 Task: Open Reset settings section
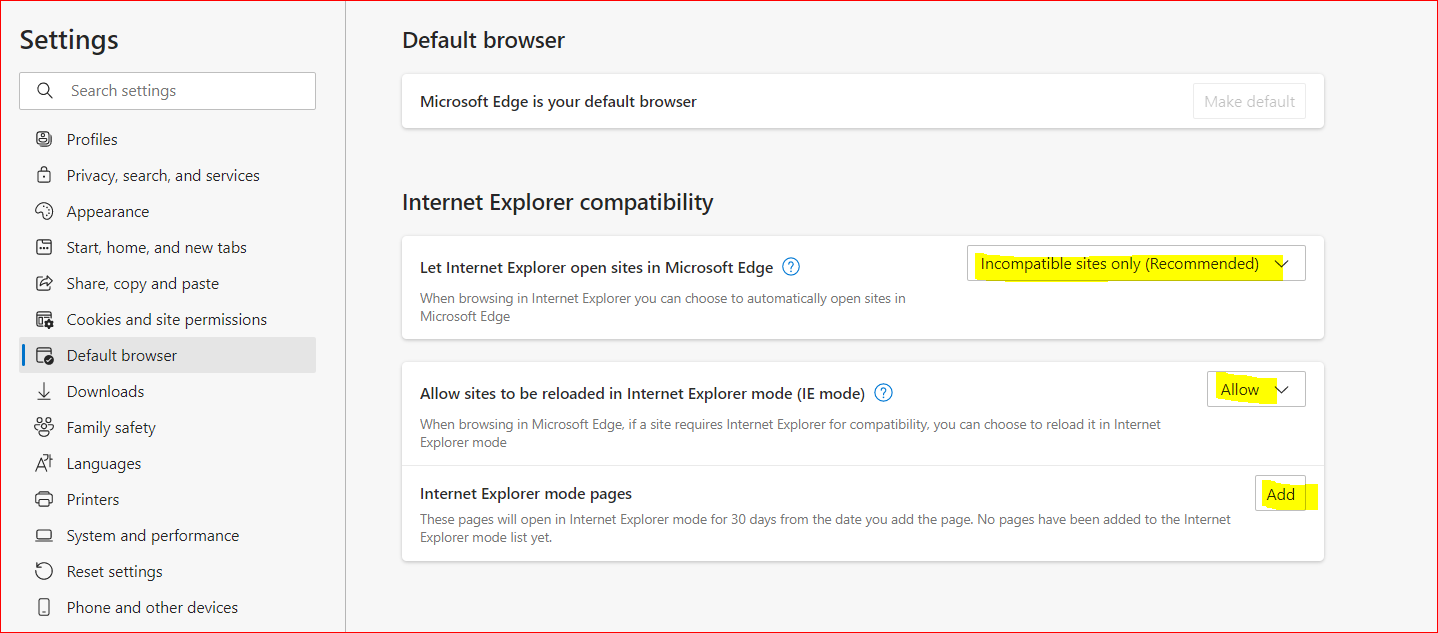coord(114,571)
